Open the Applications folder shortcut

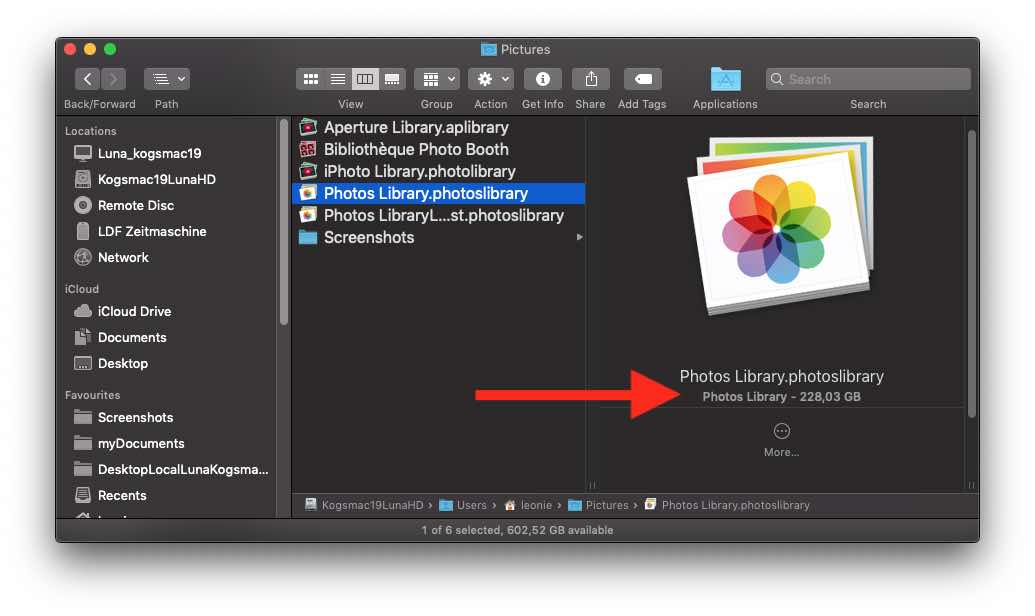coord(725,79)
